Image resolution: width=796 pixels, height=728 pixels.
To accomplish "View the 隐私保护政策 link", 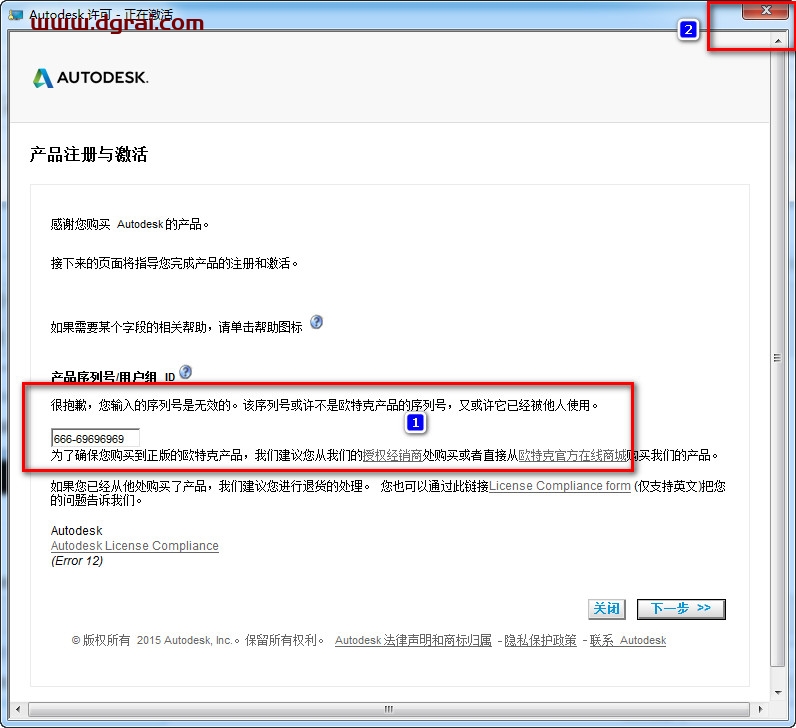I will click(540, 640).
